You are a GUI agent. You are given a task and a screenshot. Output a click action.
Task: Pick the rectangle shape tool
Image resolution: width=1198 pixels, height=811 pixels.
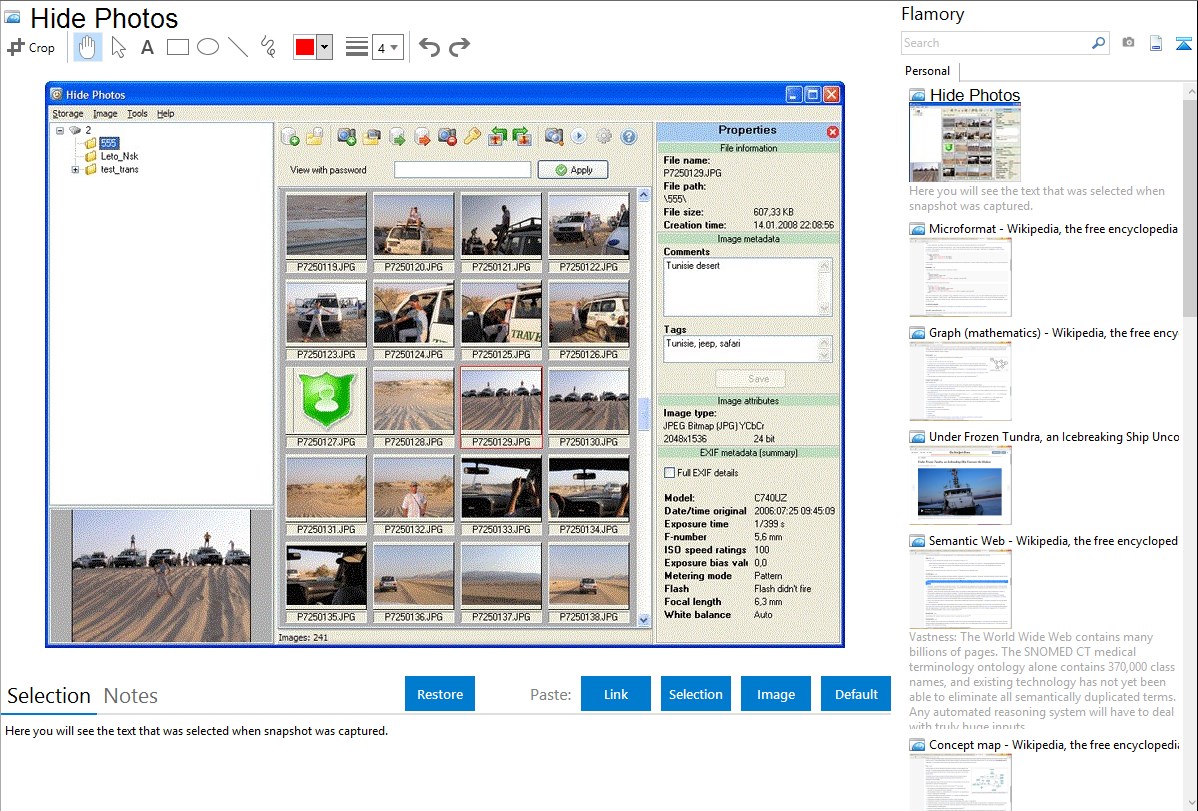(178, 47)
